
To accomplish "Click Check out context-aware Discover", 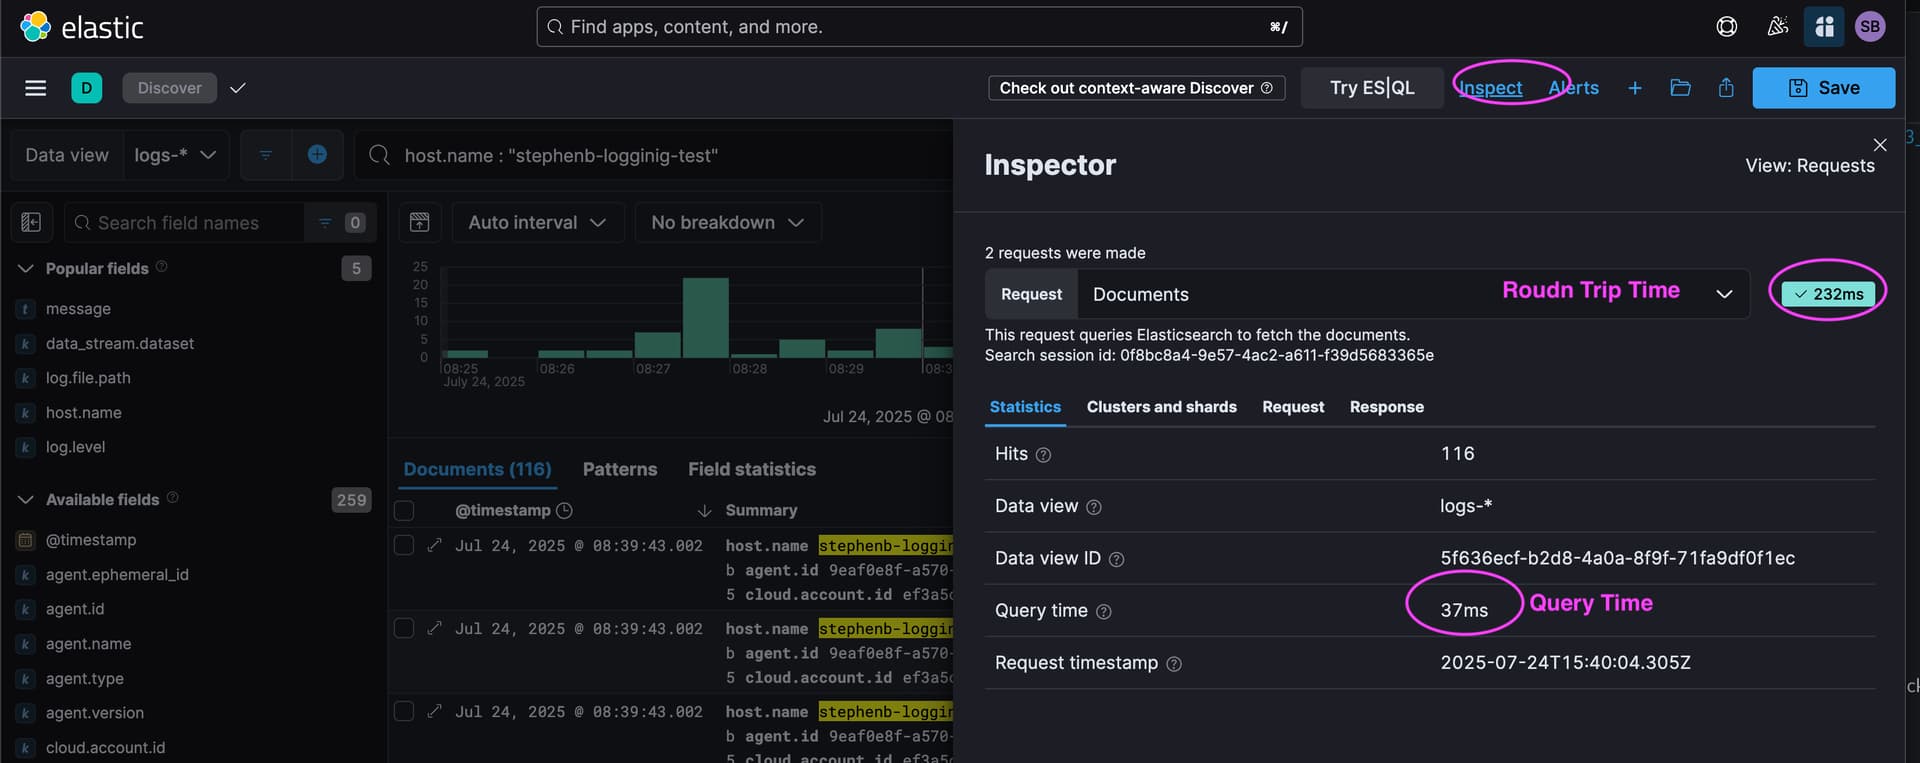I will point(1137,88).
